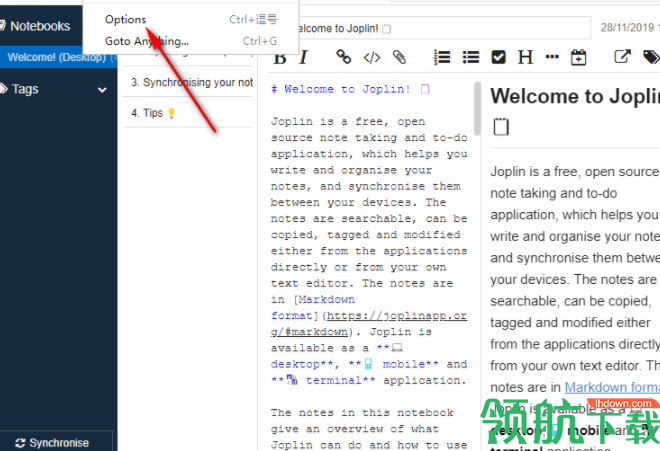The image size is (660, 451).
Task: Open note '4. Tips'
Action: [x=187, y=113]
